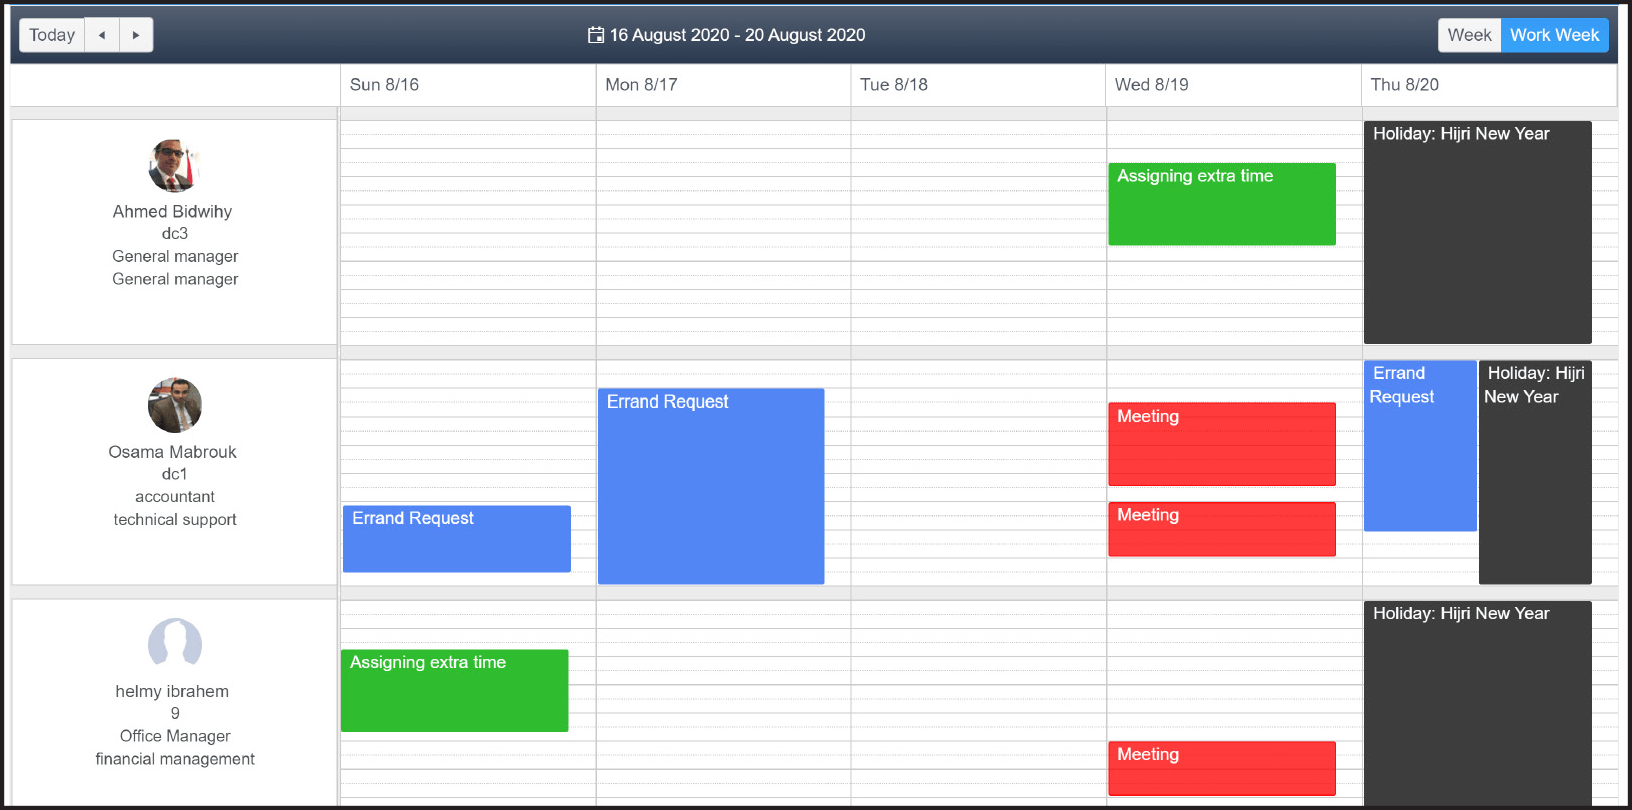Click Osama's code dc1

175,474
